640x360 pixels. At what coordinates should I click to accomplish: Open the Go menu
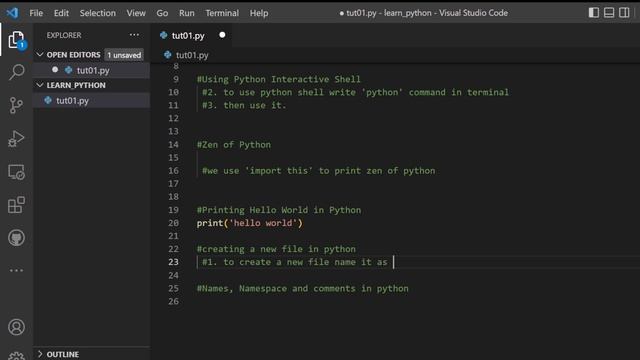[162, 13]
